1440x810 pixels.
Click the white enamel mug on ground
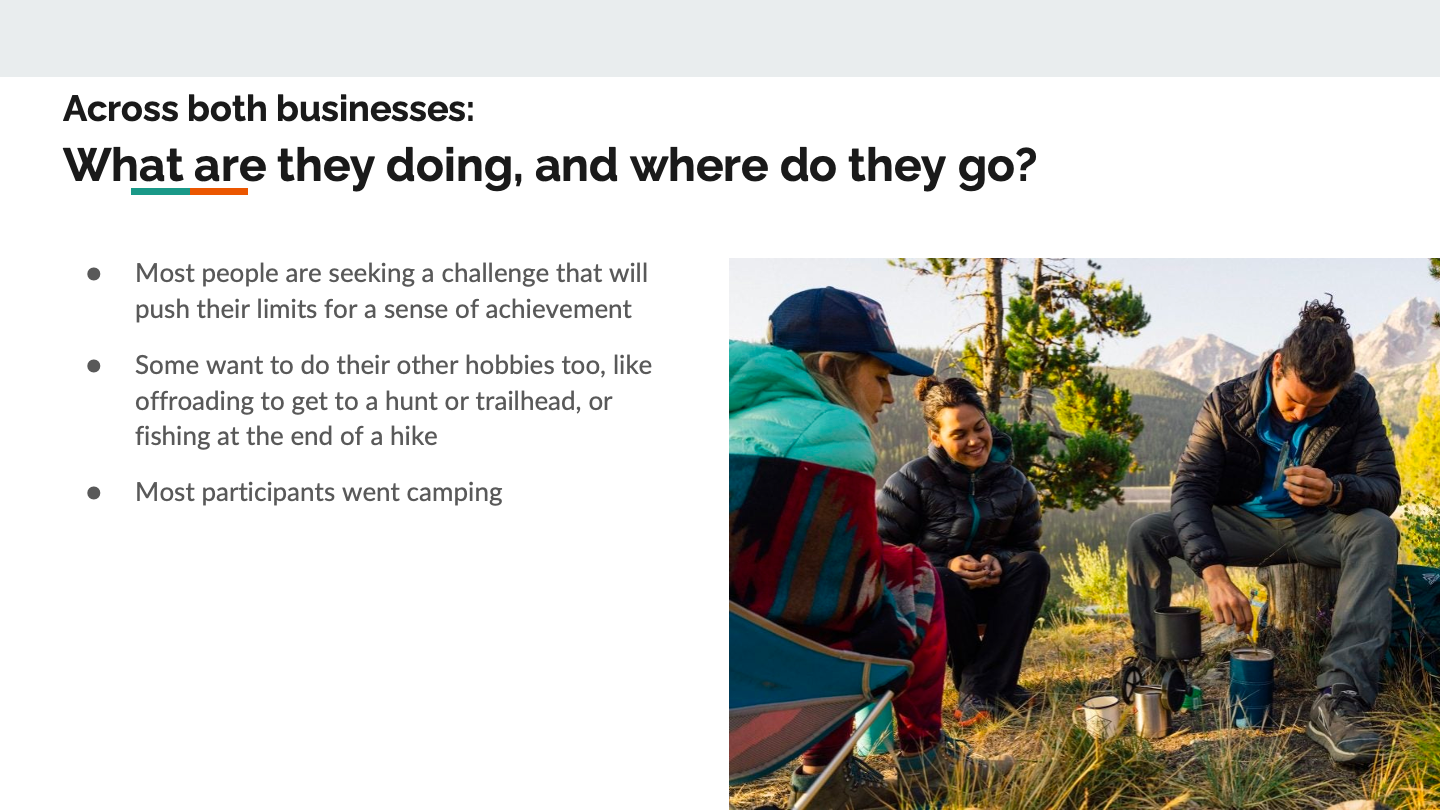[1099, 715]
